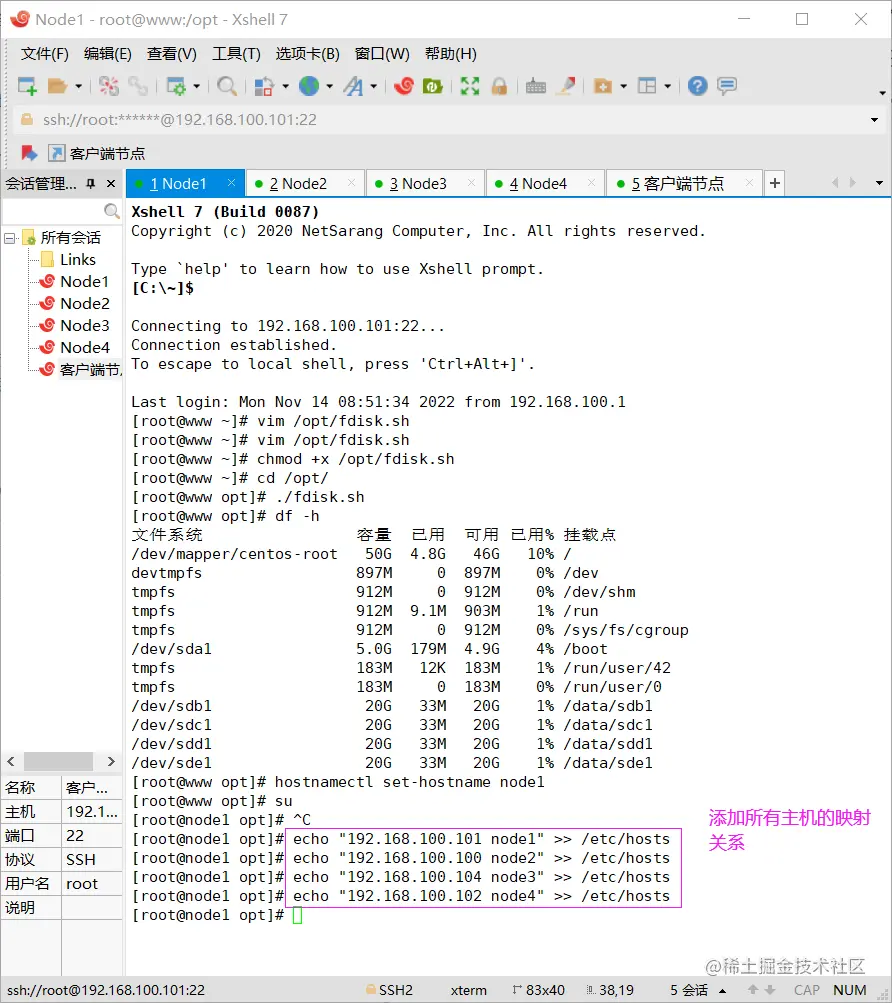Close the 1 Node1 tab
The image size is (892, 1003).
click(232, 183)
